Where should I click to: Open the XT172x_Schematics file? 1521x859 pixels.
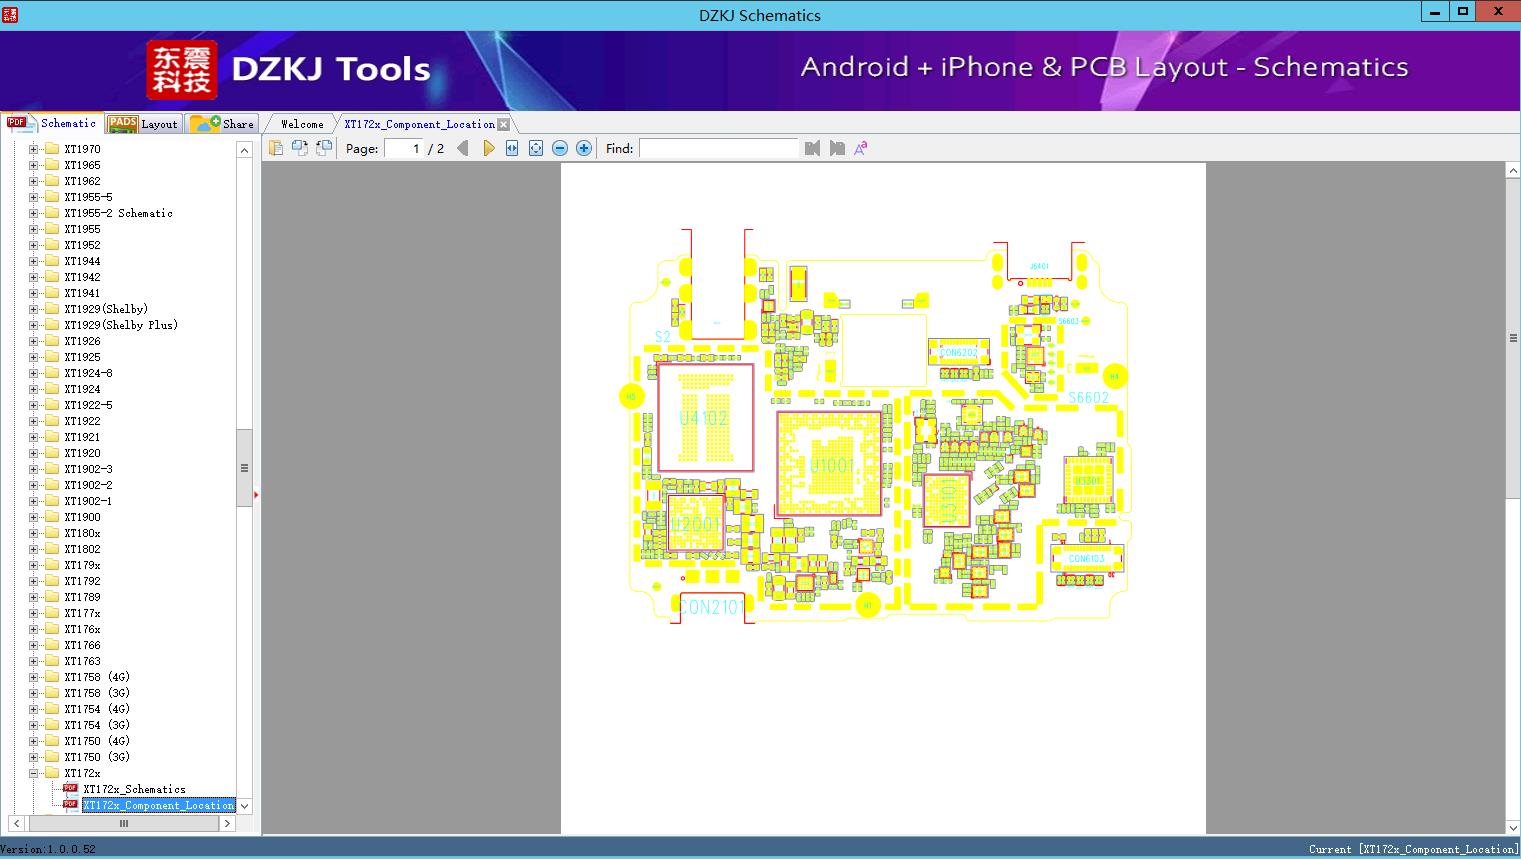(134, 789)
